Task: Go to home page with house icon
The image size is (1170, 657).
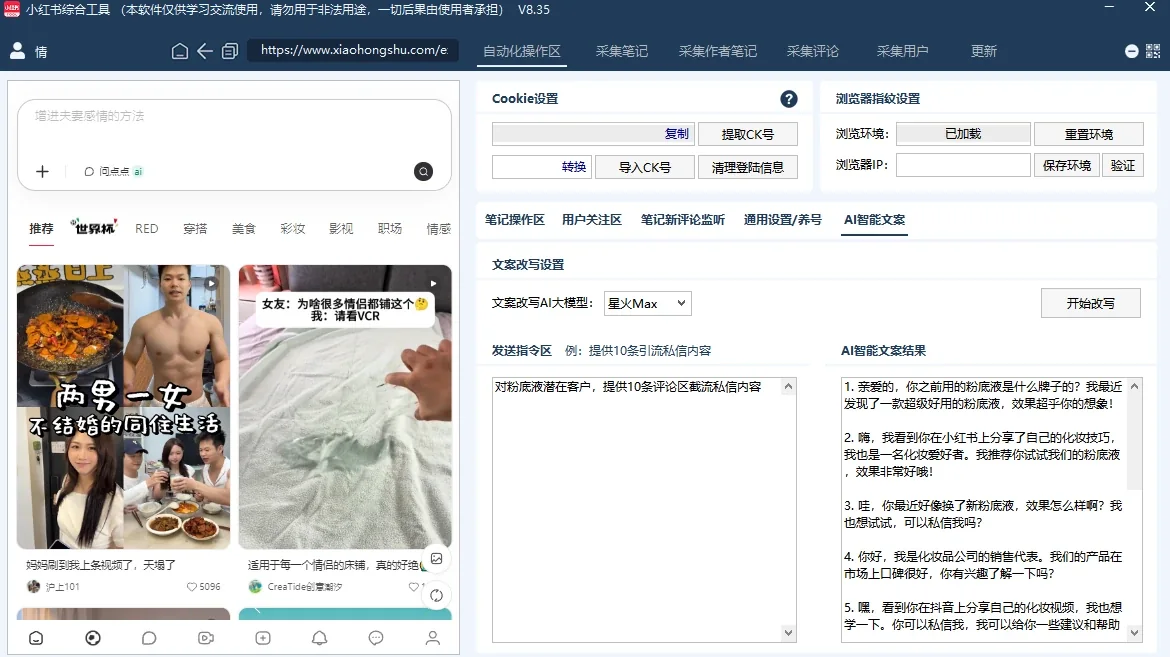Action: coord(180,51)
